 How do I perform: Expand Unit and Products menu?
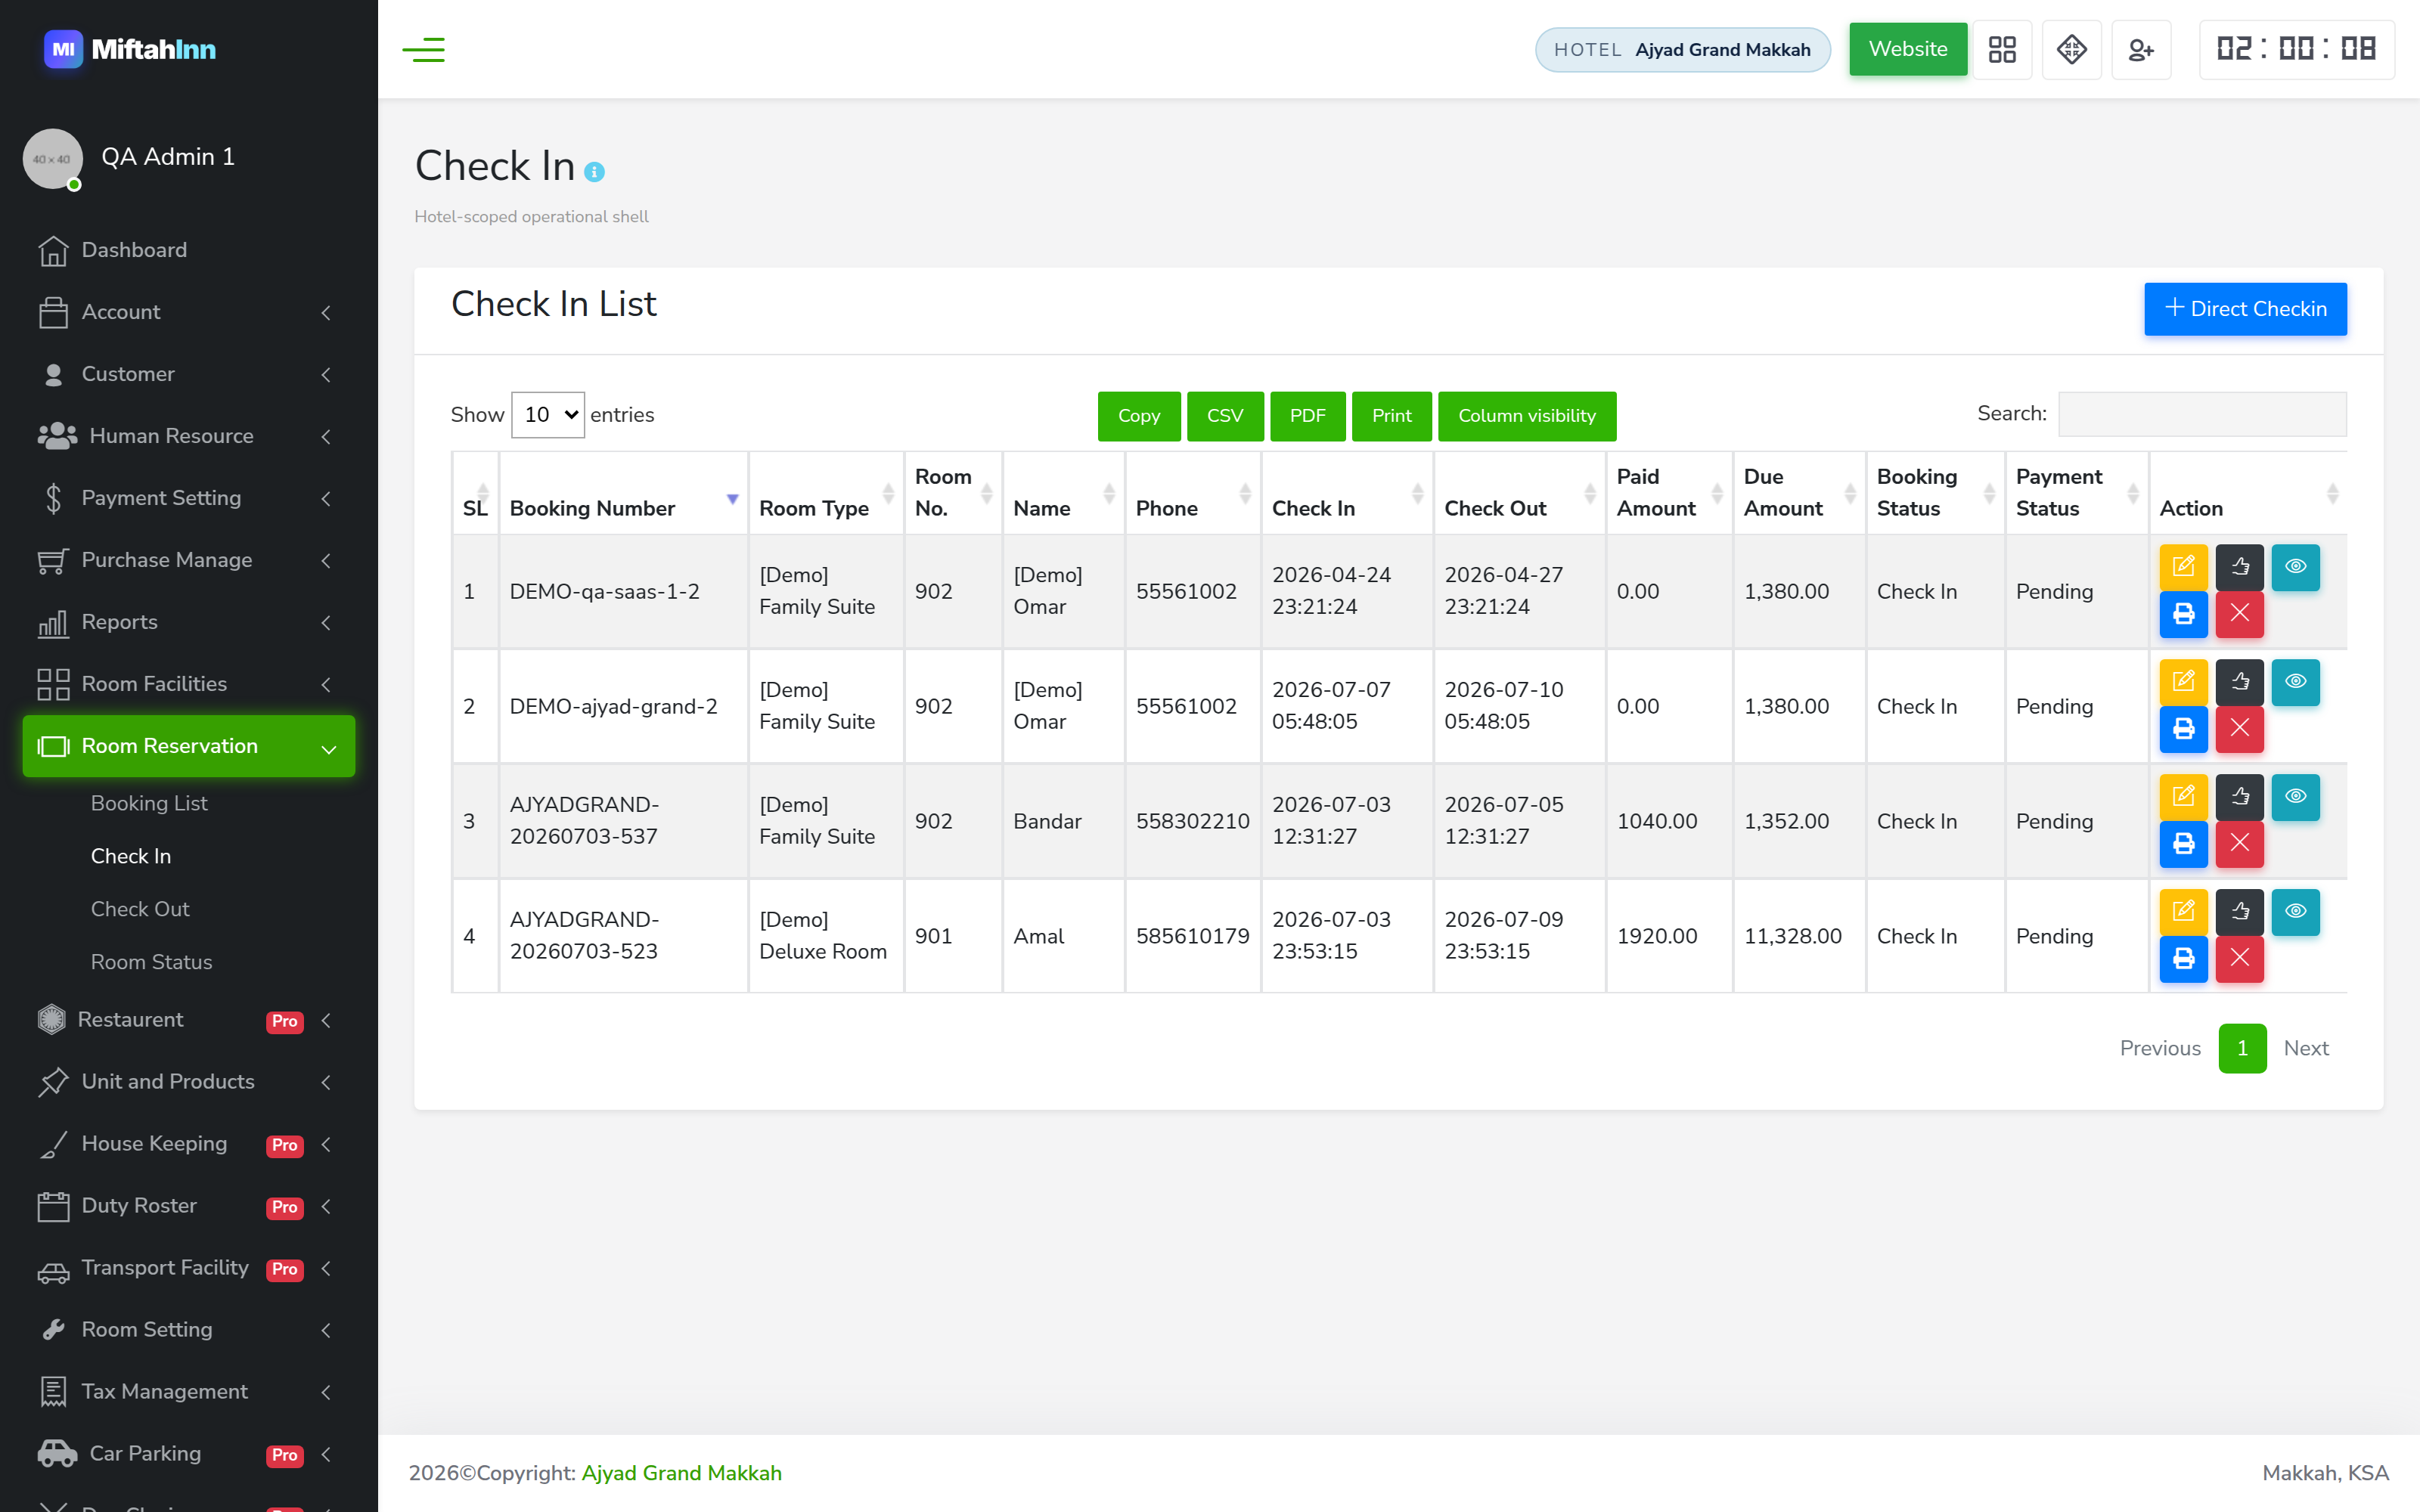(x=189, y=1082)
